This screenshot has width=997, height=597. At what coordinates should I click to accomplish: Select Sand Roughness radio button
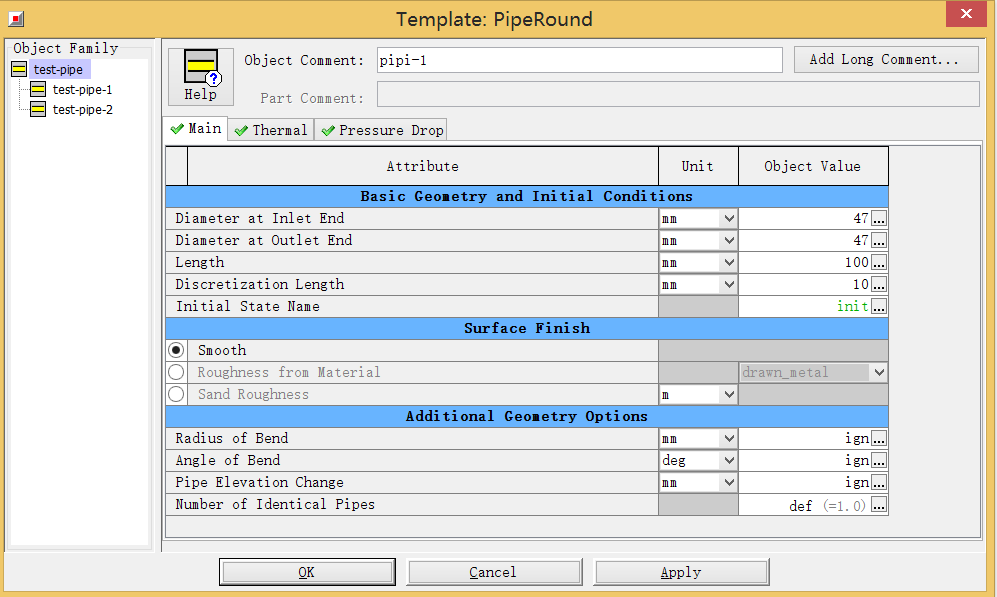pyautogui.click(x=177, y=394)
